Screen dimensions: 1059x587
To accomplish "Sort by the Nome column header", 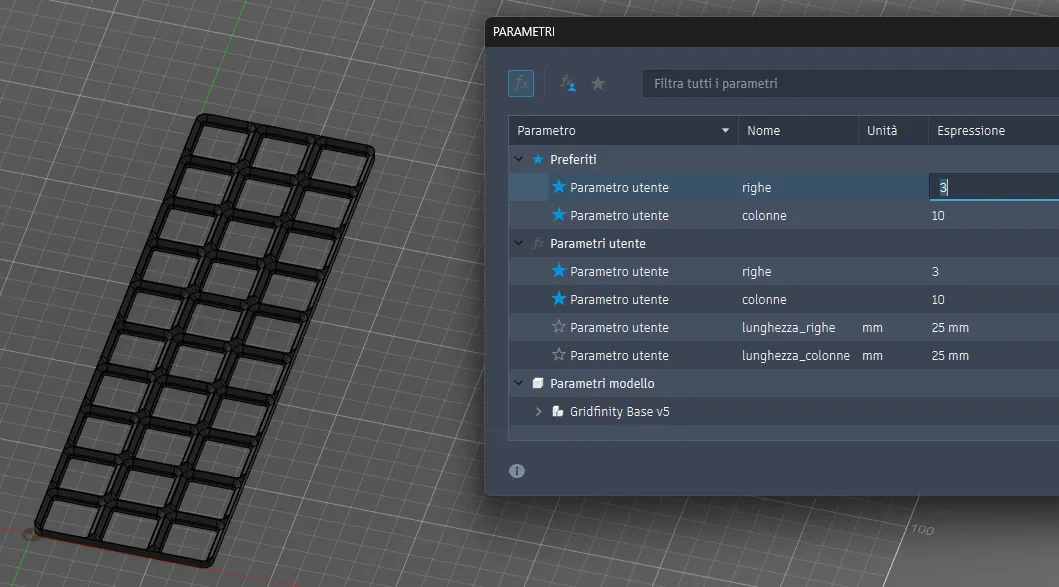I will tap(798, 130).
